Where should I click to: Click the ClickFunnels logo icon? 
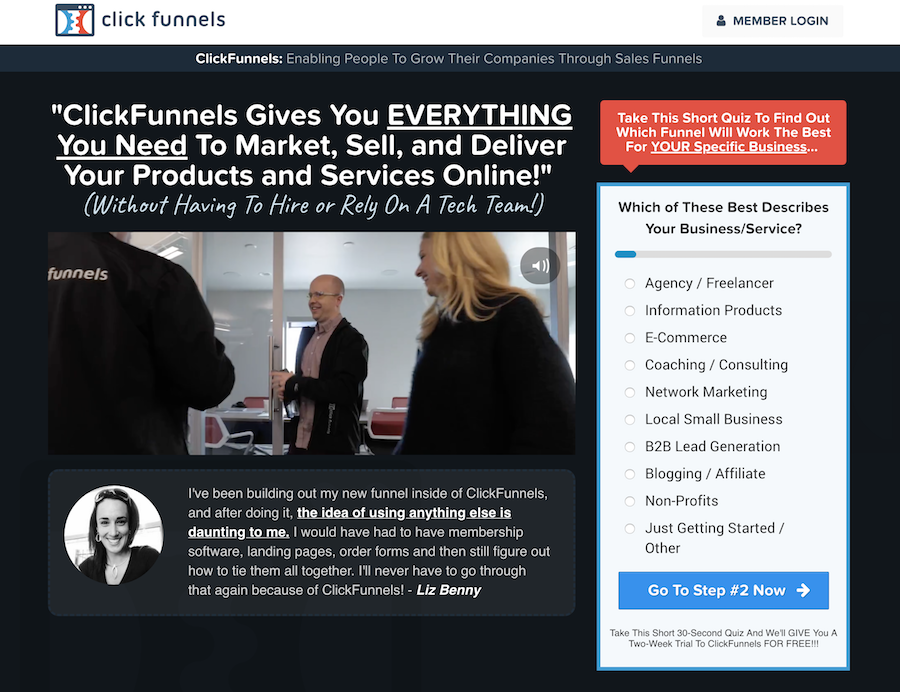[75, 20]
